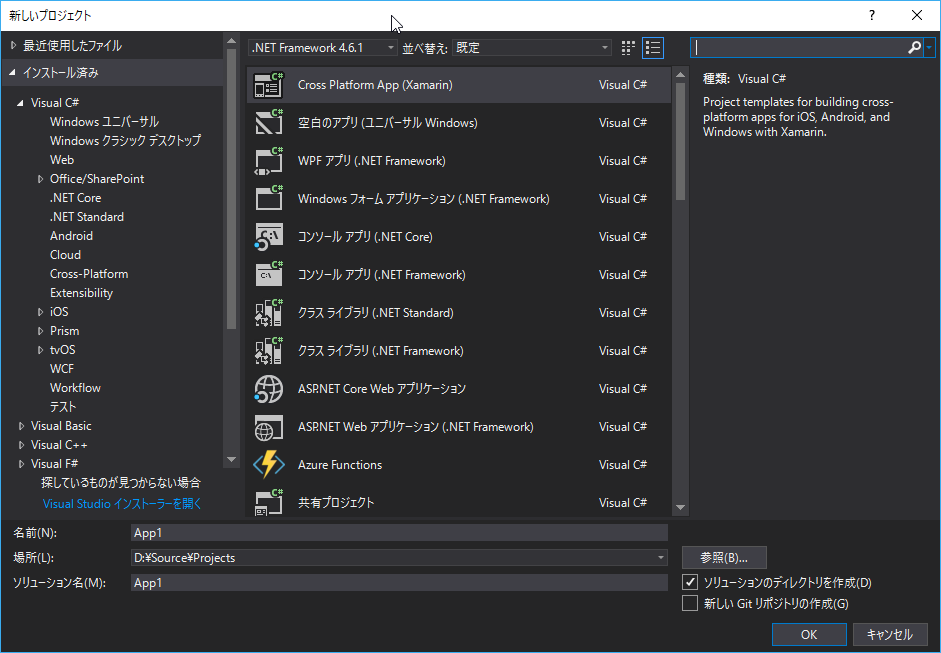Select Cross Platform App (Xamarin) template icon
The width and height of the screenshot is (941, 653).
coord(268,85)
